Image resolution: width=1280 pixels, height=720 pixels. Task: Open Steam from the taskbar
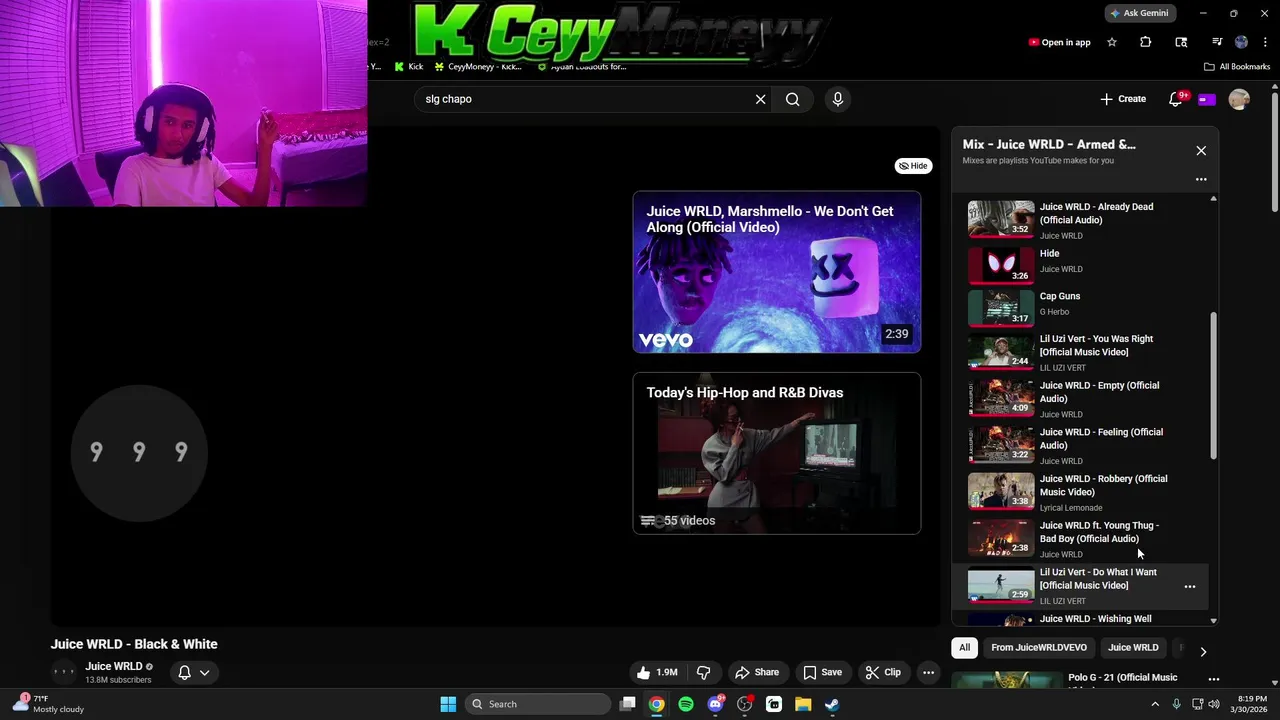[832, 704]
